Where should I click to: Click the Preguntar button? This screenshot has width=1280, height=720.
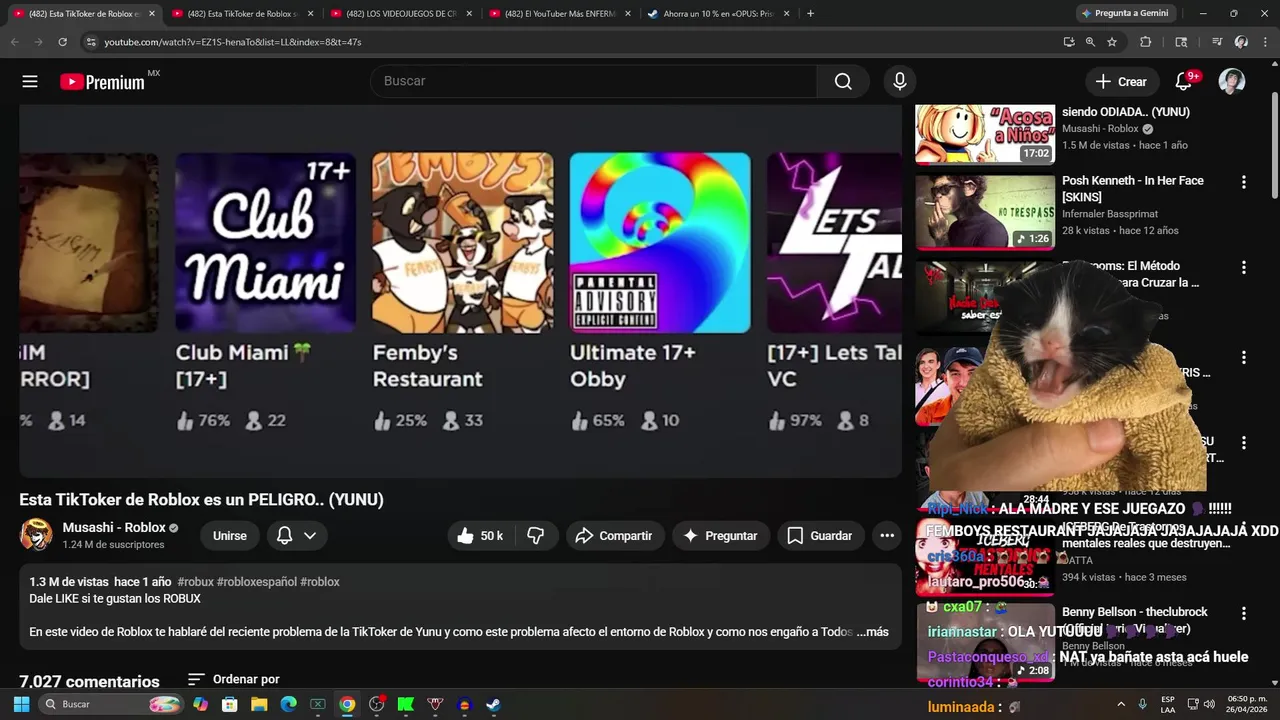tap(720, 536)
